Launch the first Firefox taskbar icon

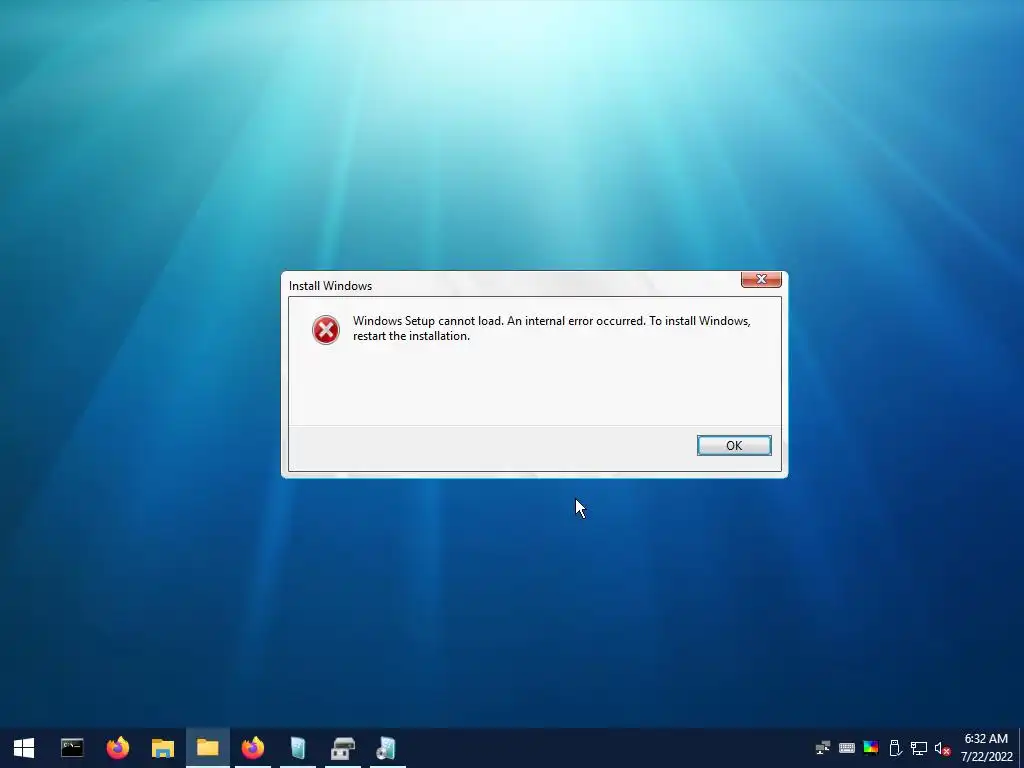click(118, 748)
